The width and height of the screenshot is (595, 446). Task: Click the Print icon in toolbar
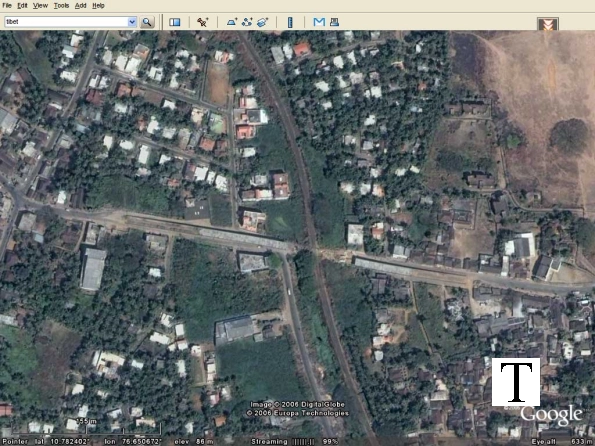click(x=334, y=22)
